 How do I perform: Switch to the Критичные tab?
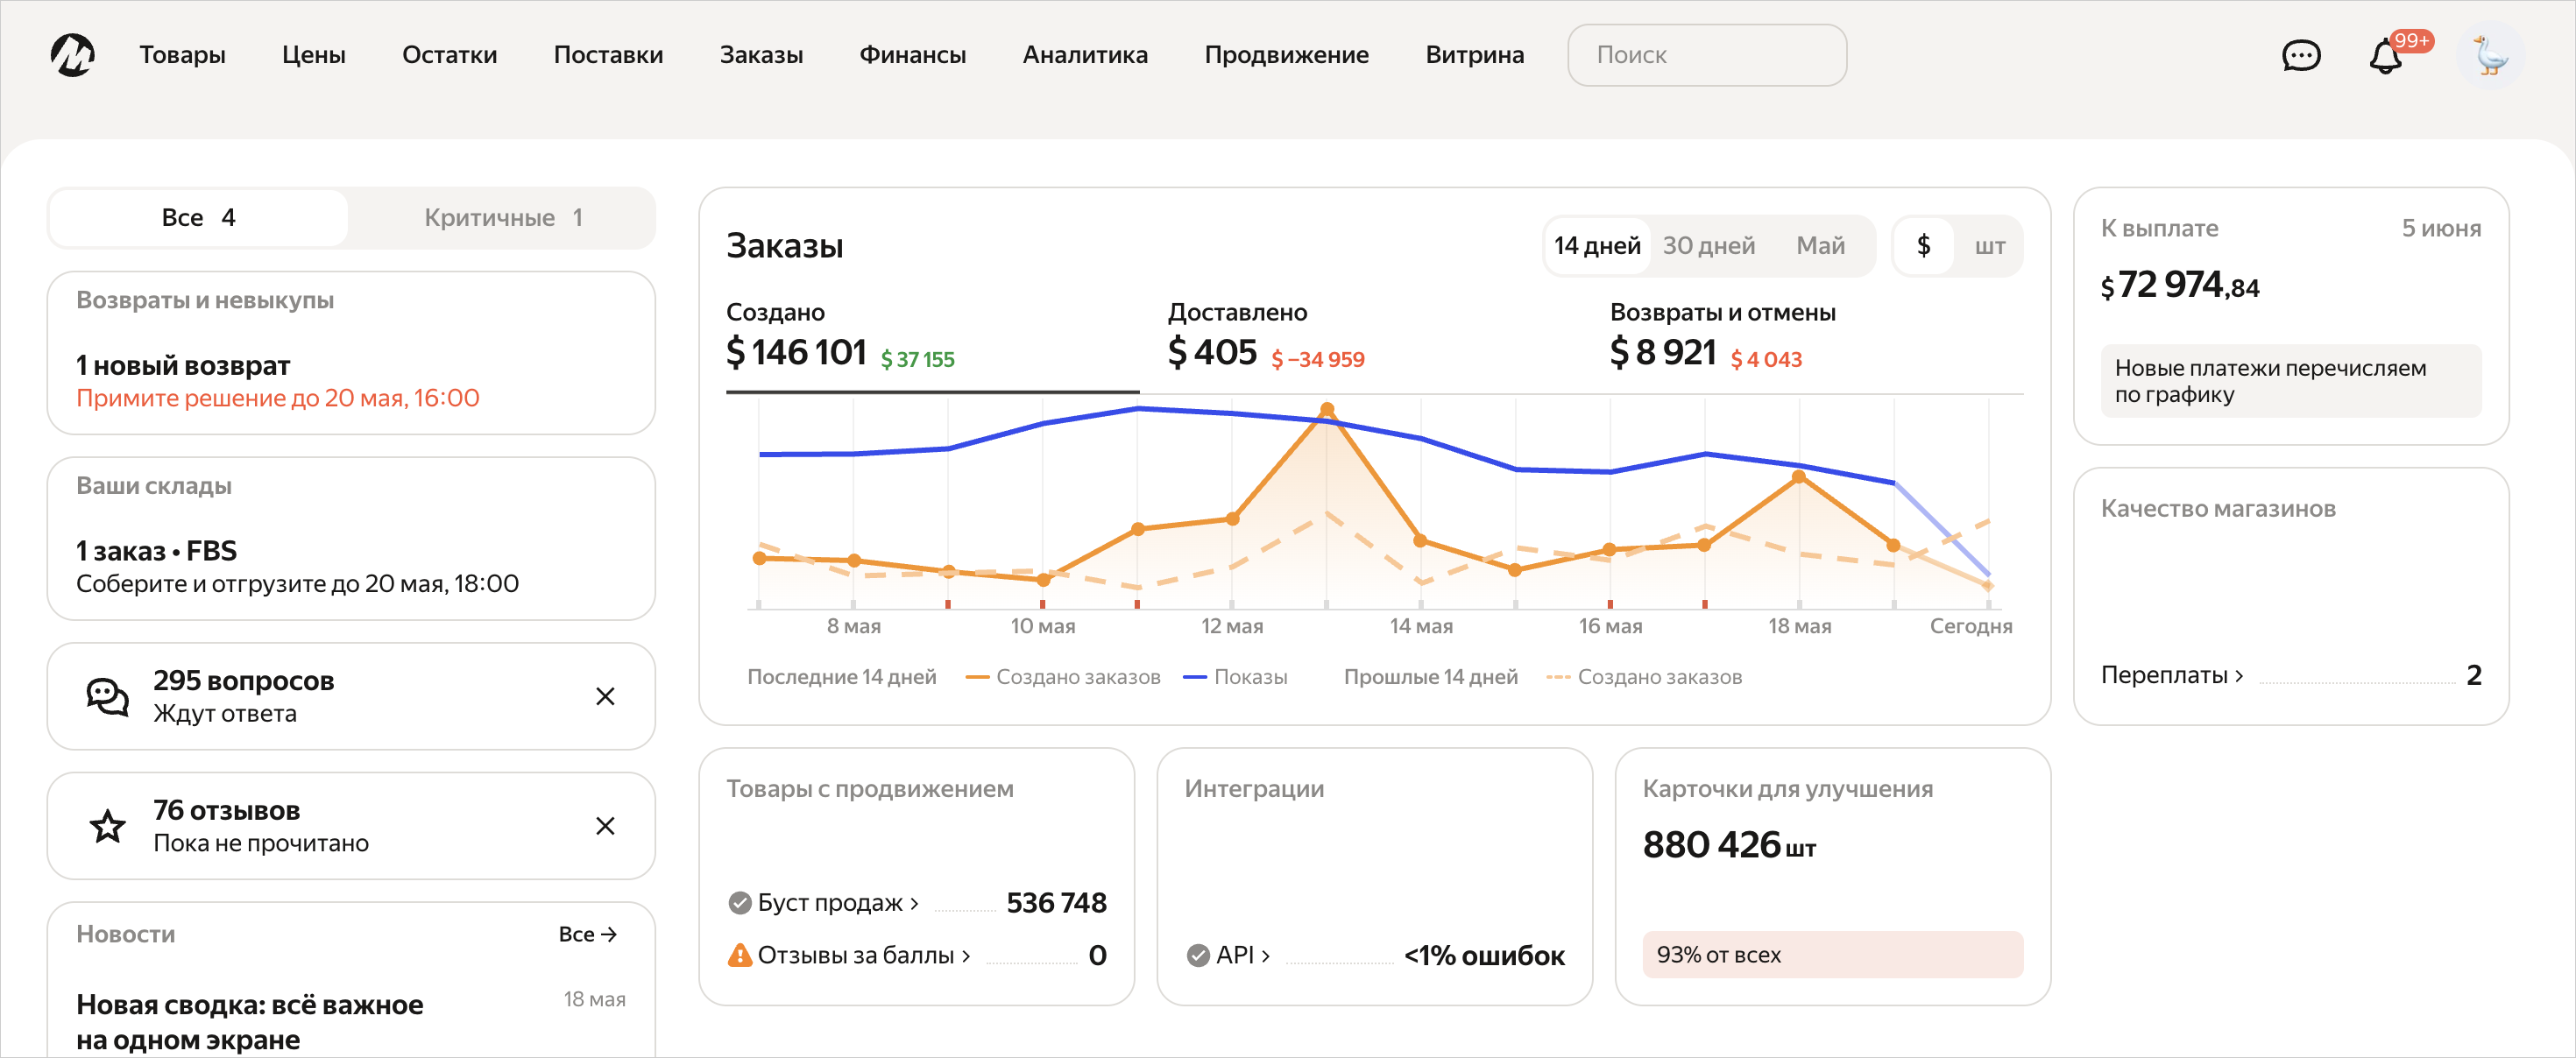[x=503, y=218]
